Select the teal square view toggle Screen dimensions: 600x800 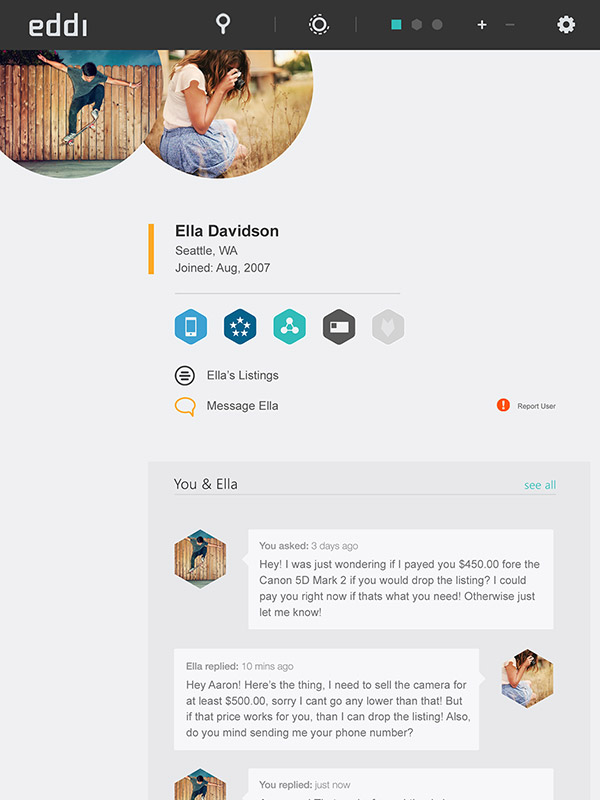tap(396, 24)
